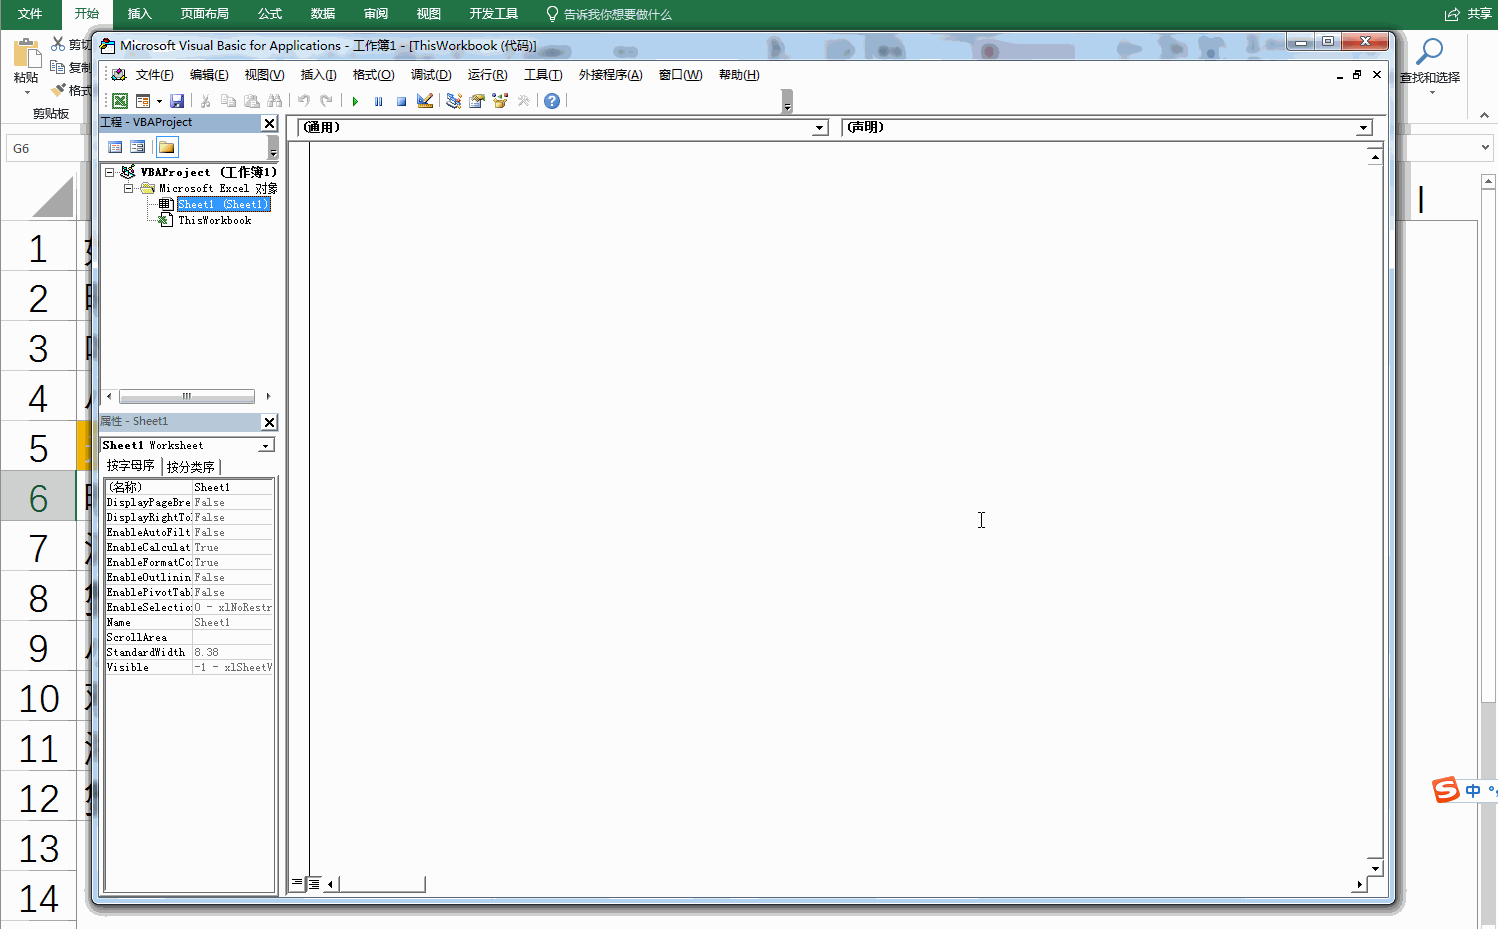The image size is (1498, 929).
Task: Select Sheet1 (Sheet1) in the project tree
Action: click(223, 205)
